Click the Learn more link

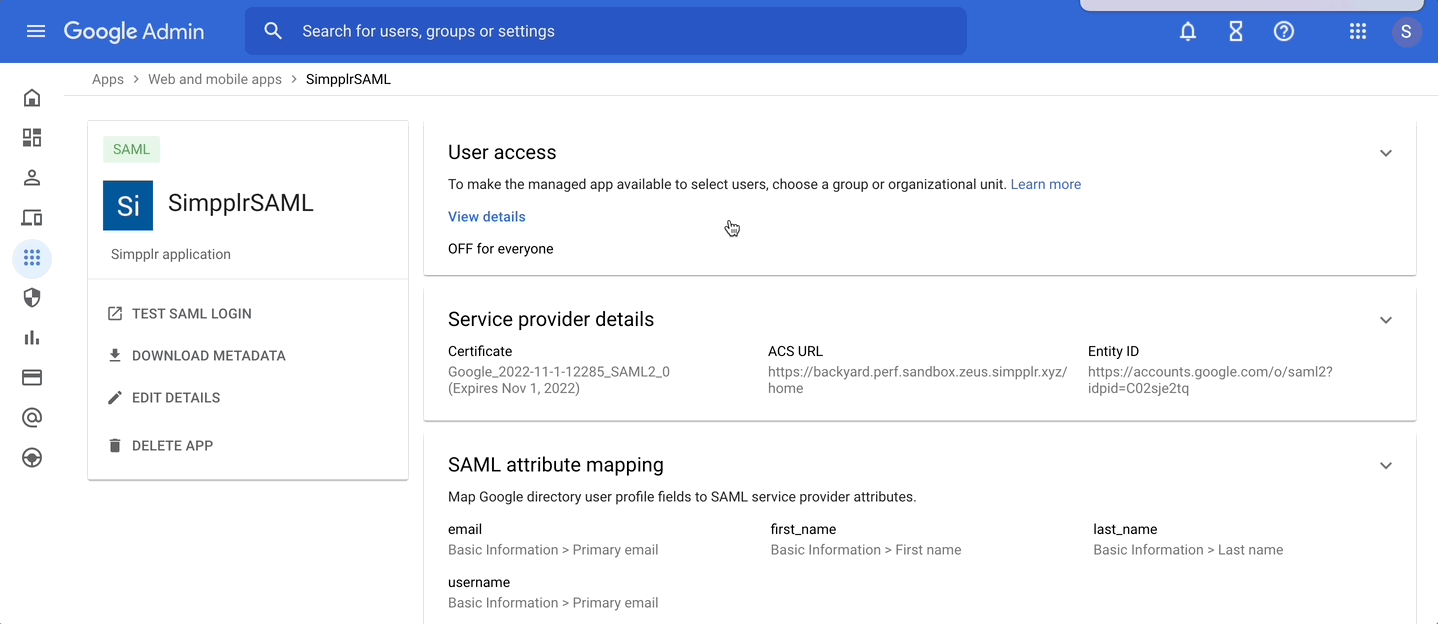coord(1045,184)
